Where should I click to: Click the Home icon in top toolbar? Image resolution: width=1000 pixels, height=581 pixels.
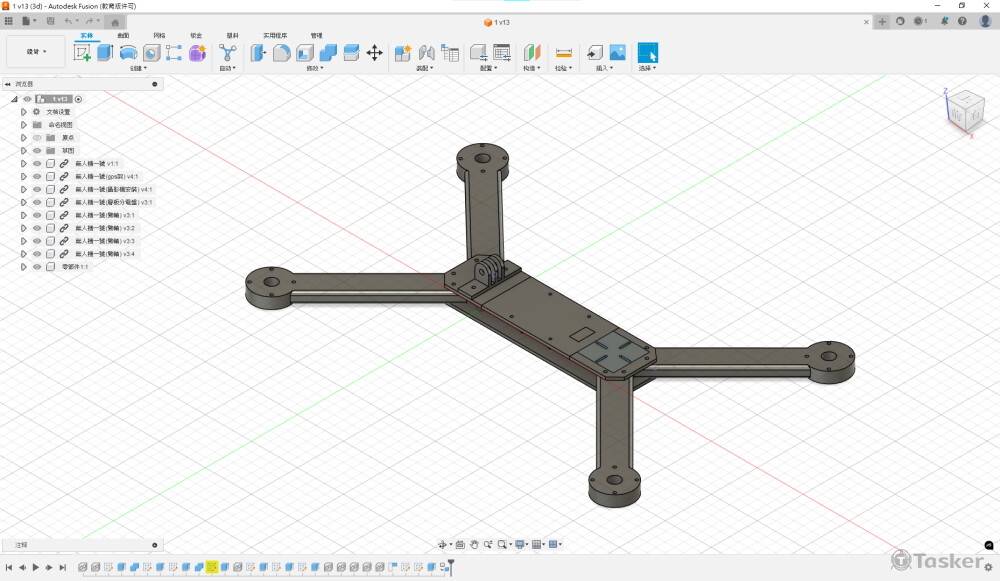(115, 21)
